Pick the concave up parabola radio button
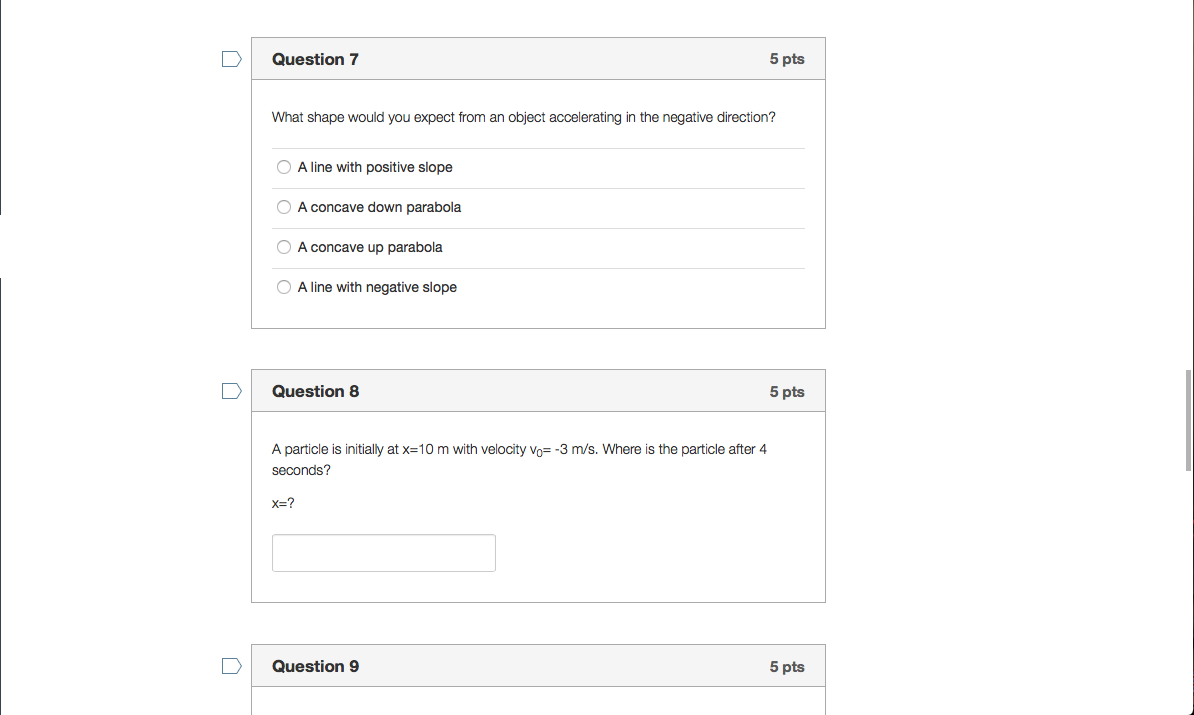1194x715 pixels. pyautogui.click(x=284, y=247)
